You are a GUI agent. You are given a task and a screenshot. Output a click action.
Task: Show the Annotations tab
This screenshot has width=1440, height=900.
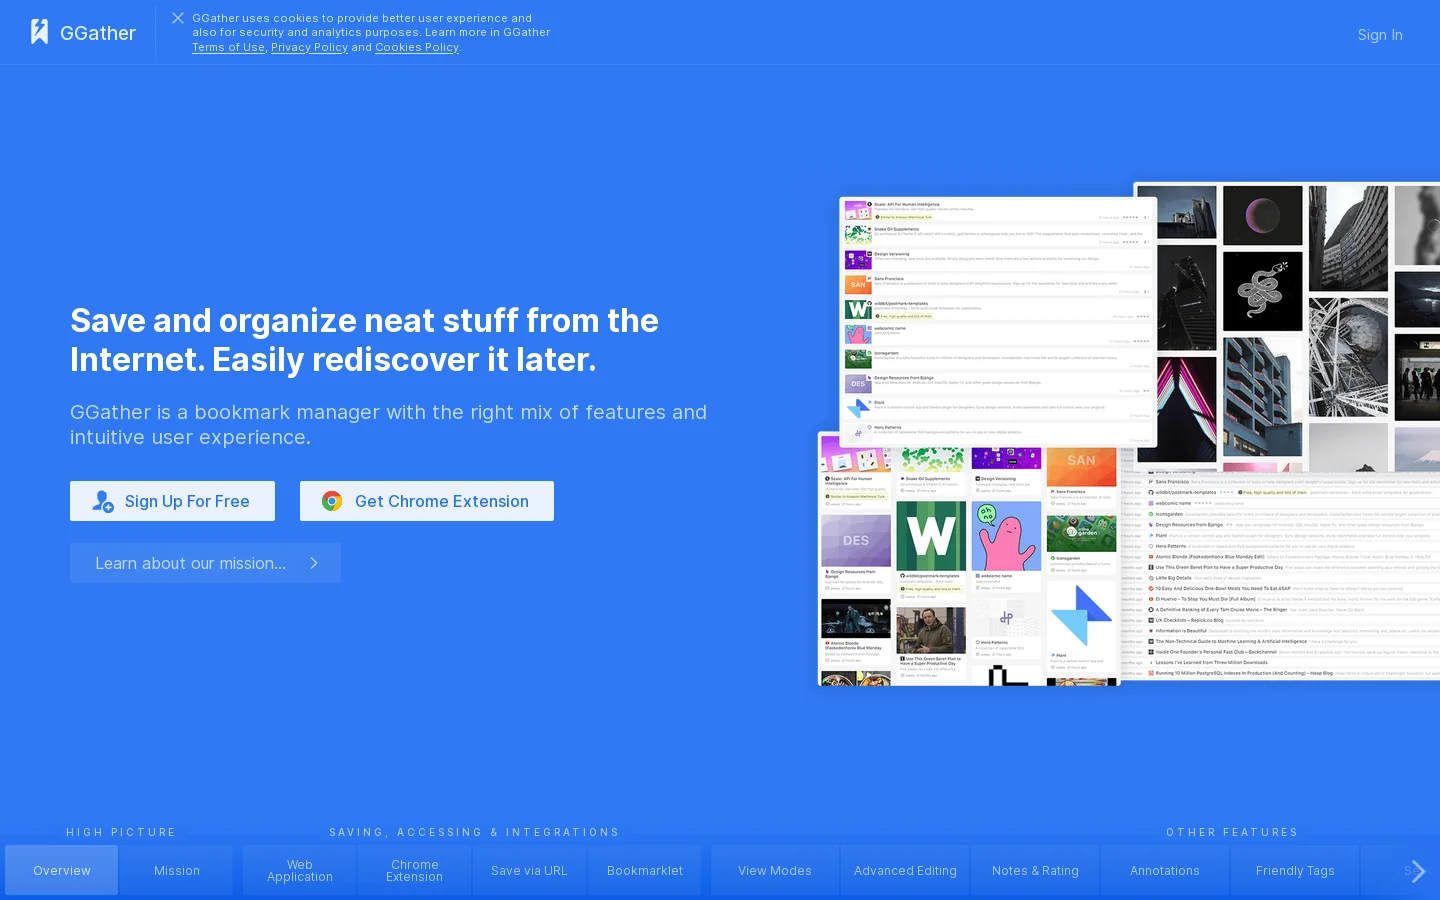(1165, 871)
